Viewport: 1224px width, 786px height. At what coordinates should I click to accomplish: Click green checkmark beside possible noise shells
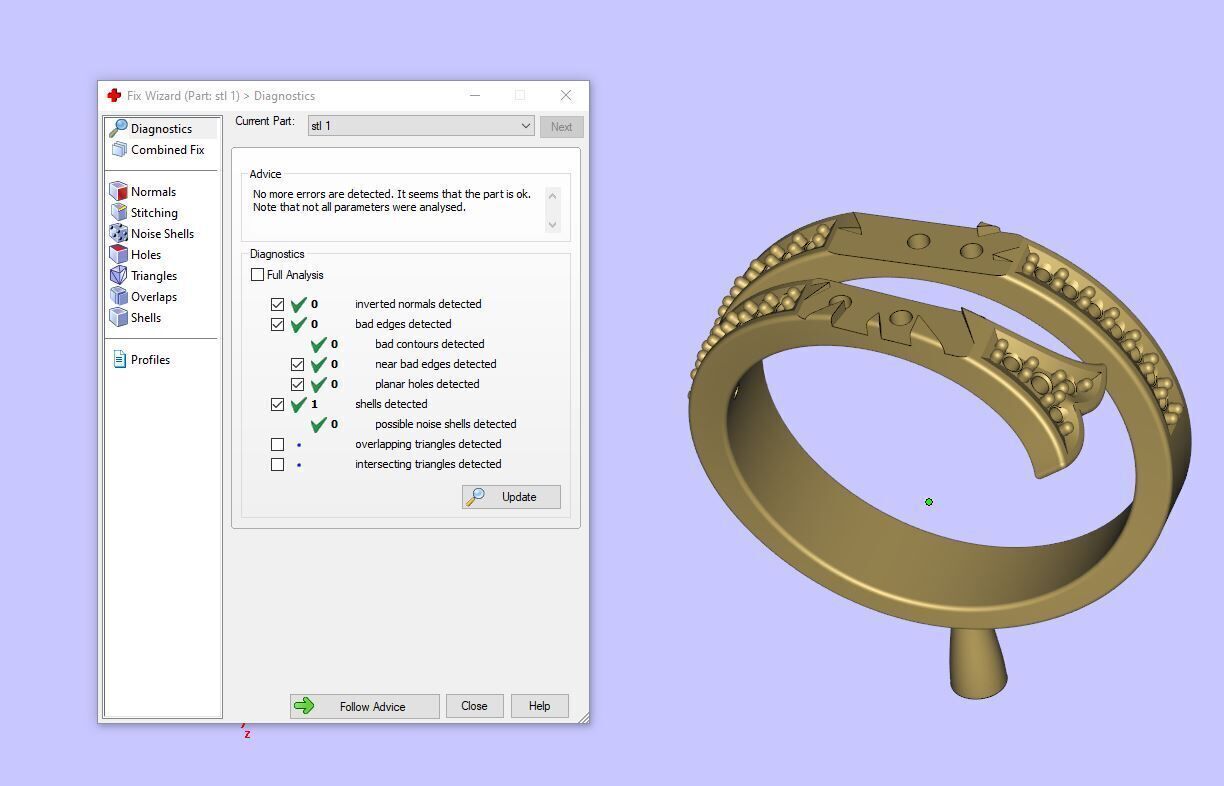click(318, 424)
